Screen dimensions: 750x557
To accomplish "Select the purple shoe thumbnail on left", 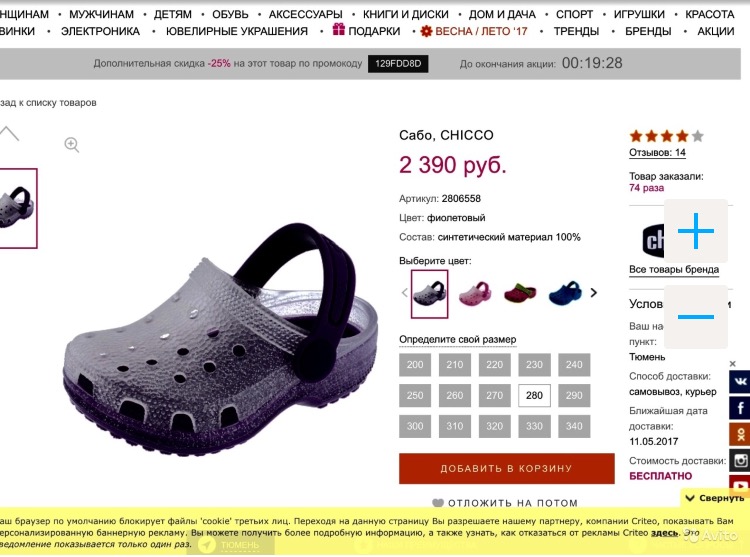I will coord(17,208).
